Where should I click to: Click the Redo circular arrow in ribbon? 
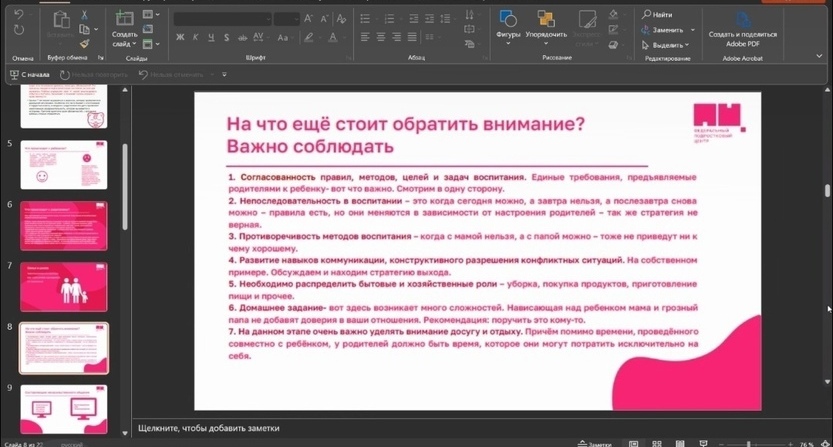click(19, 30)
